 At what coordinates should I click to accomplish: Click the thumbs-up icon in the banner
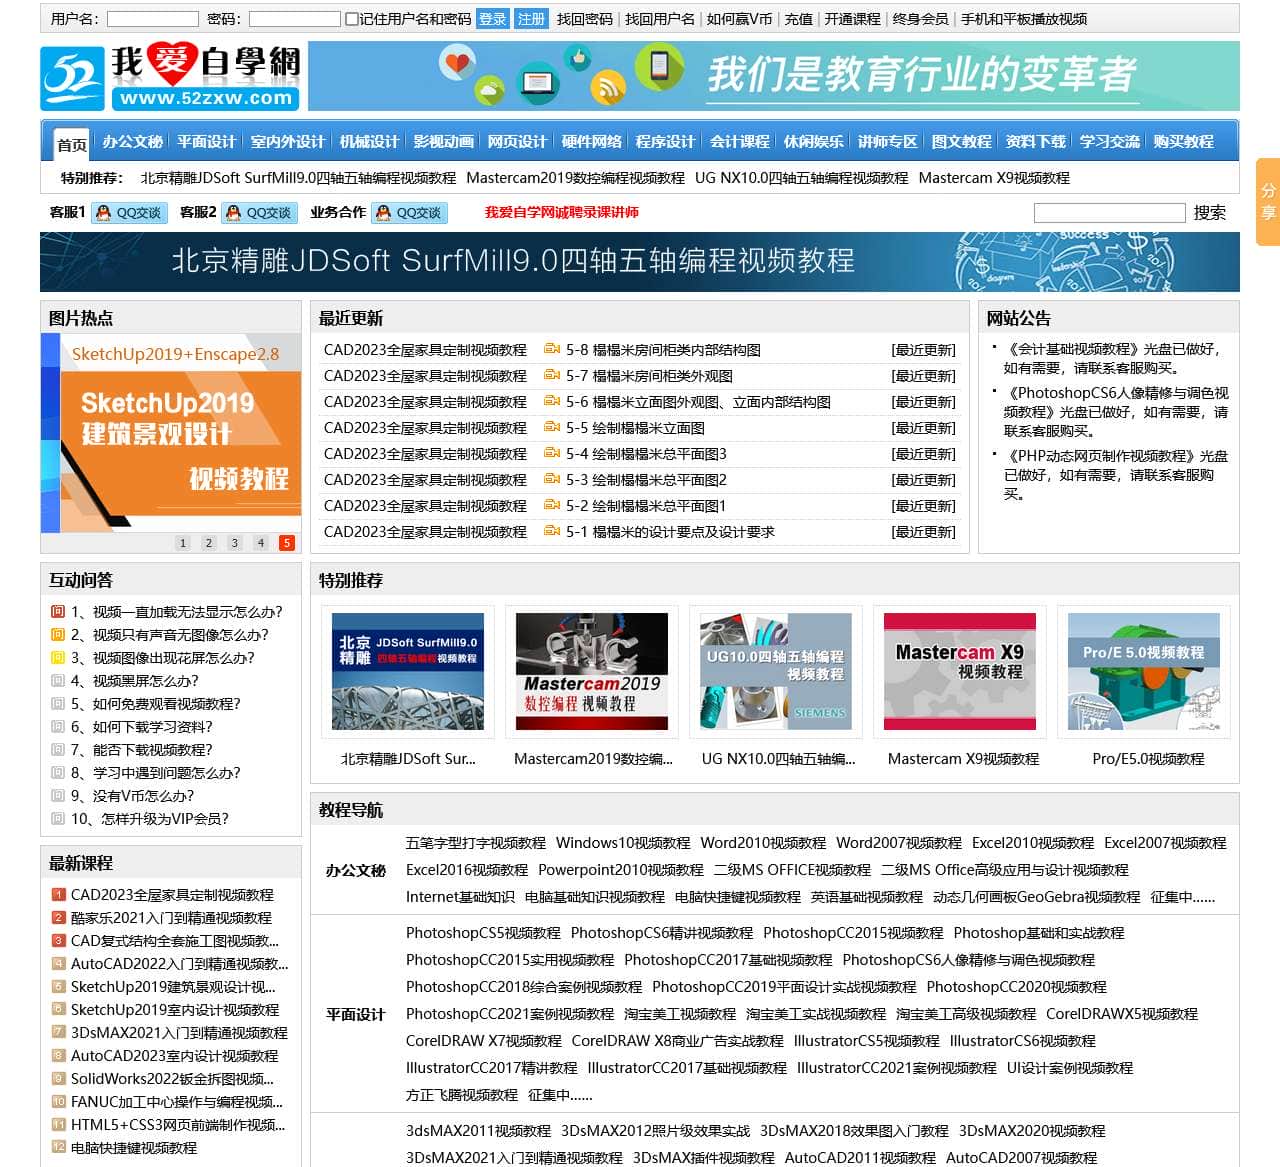click(578, 58)
